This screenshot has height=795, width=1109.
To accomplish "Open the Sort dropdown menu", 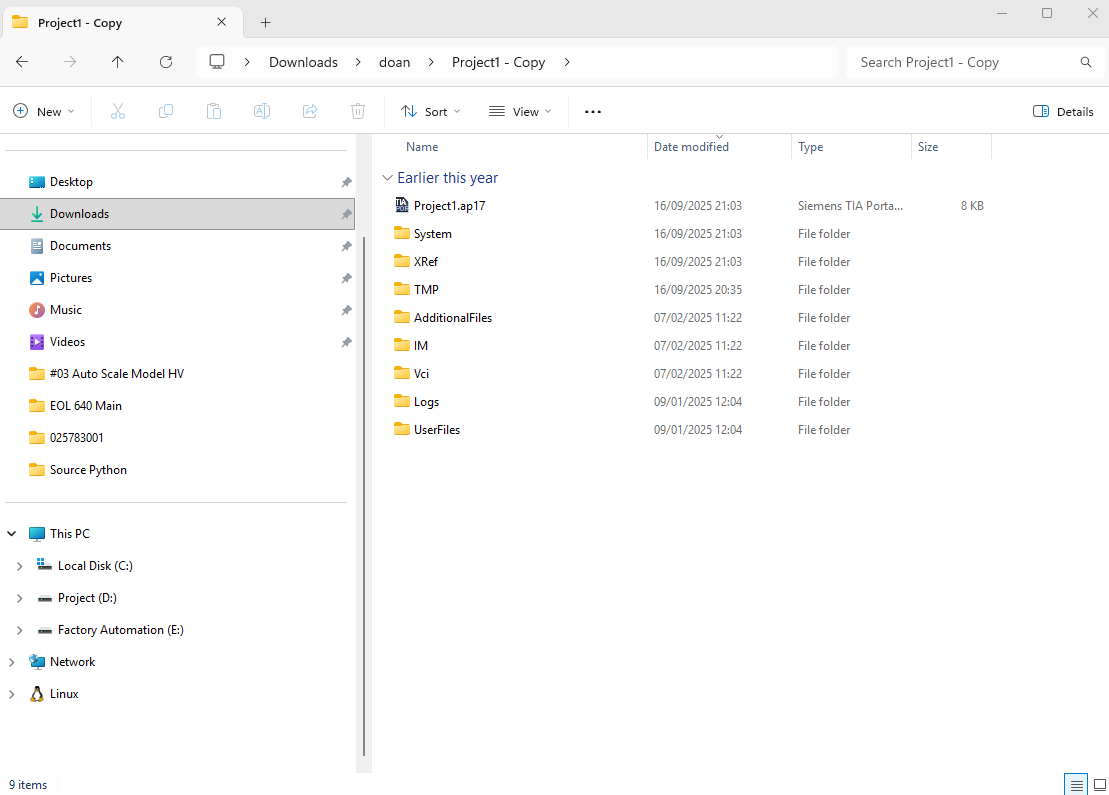I will coord(431,111).
